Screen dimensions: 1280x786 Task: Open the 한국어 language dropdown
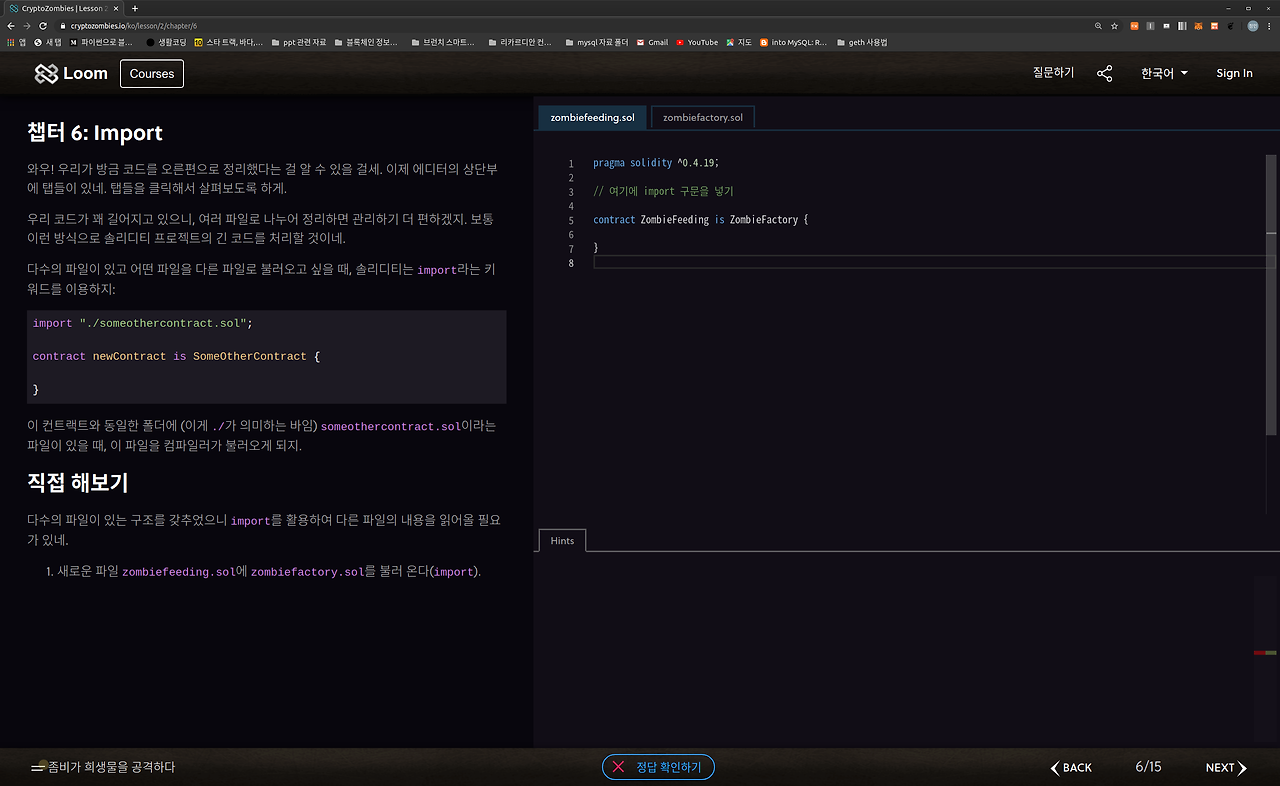point(1164,73)
